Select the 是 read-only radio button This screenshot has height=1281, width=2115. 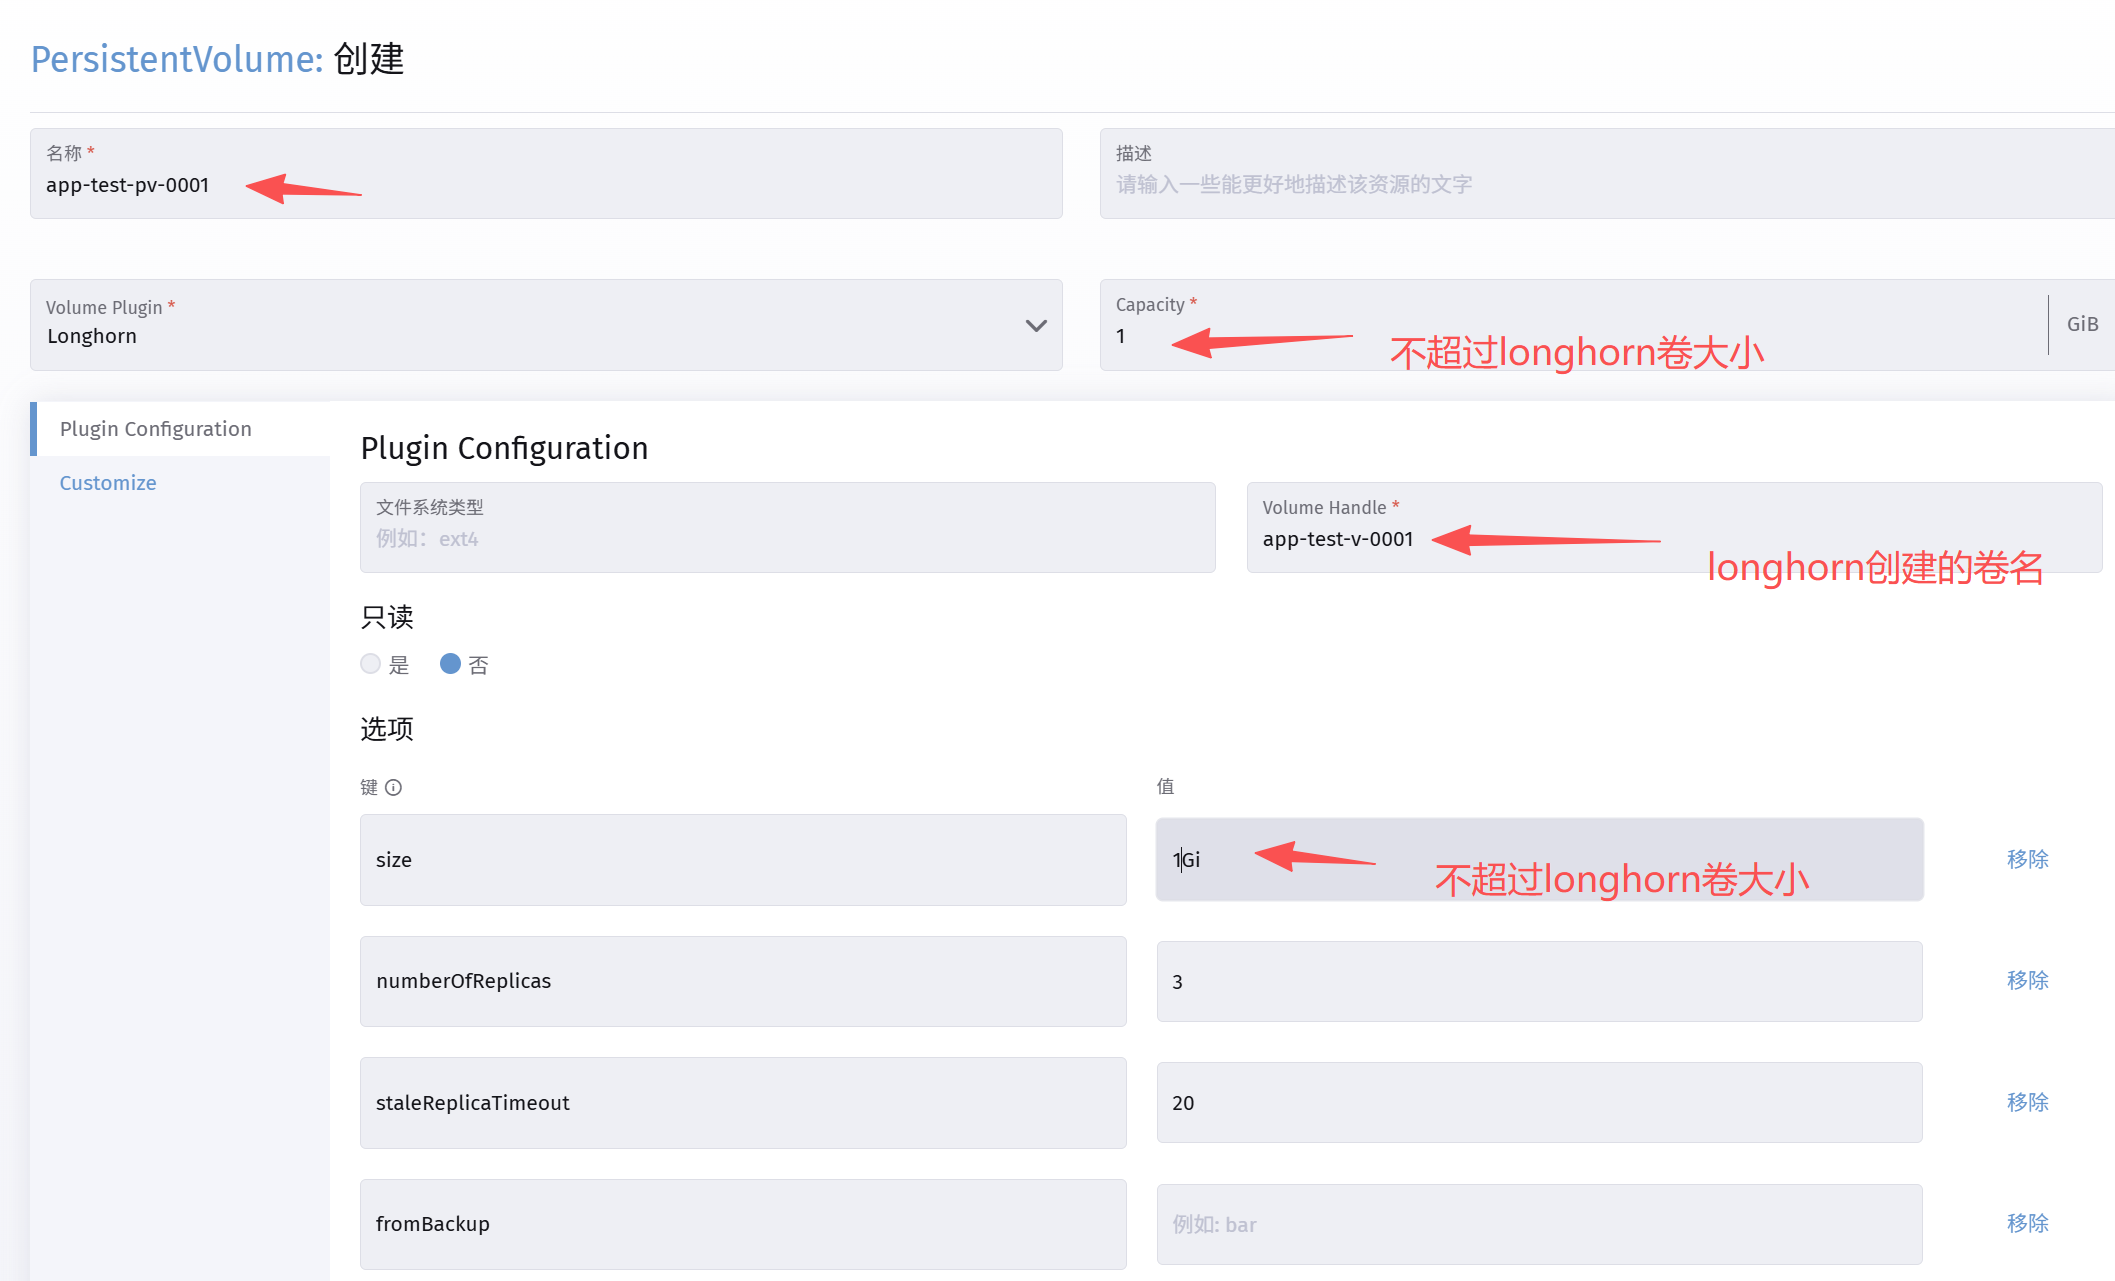point(371,664)
